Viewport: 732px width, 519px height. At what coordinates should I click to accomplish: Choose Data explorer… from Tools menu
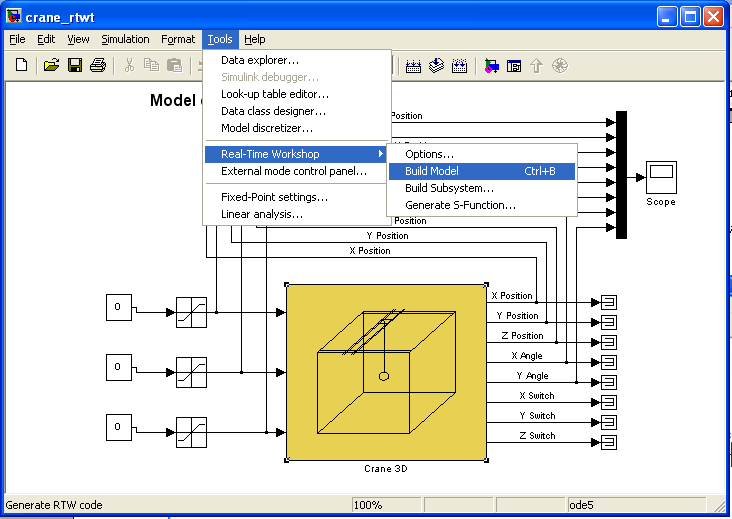click(296, 60)
